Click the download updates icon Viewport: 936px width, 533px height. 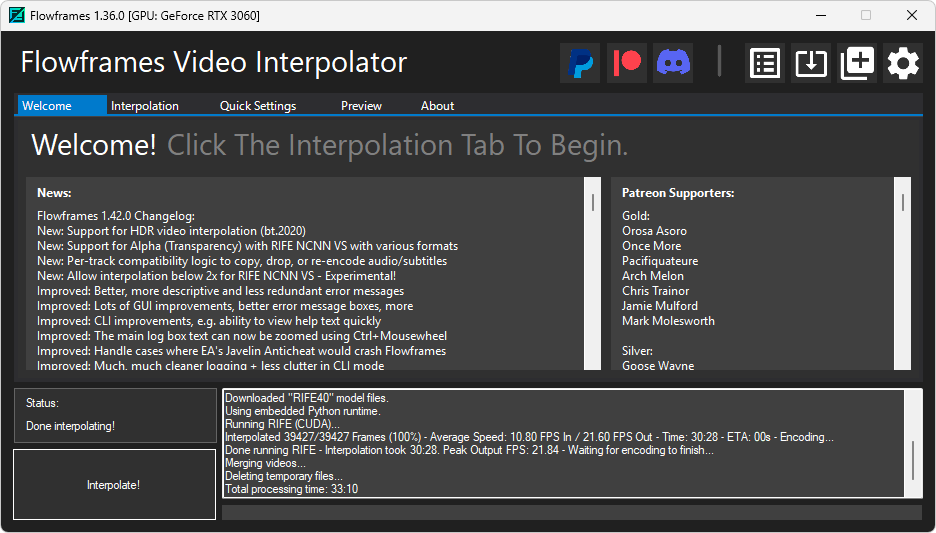tap(811, 63)
